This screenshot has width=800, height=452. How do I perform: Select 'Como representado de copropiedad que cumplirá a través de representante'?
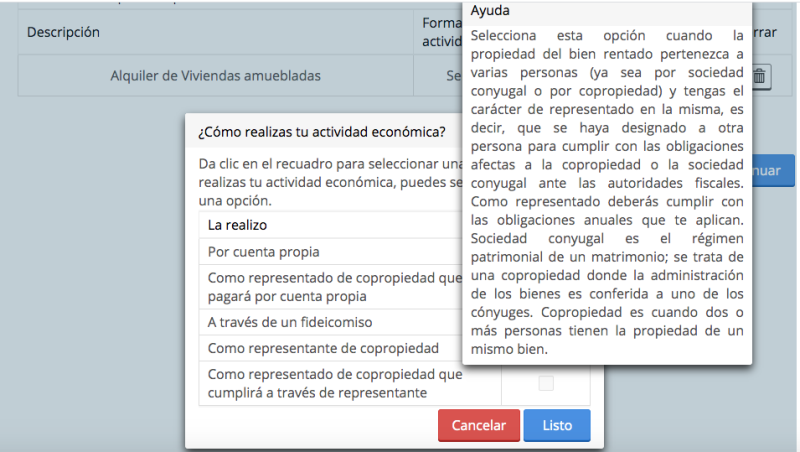point(335,383)
